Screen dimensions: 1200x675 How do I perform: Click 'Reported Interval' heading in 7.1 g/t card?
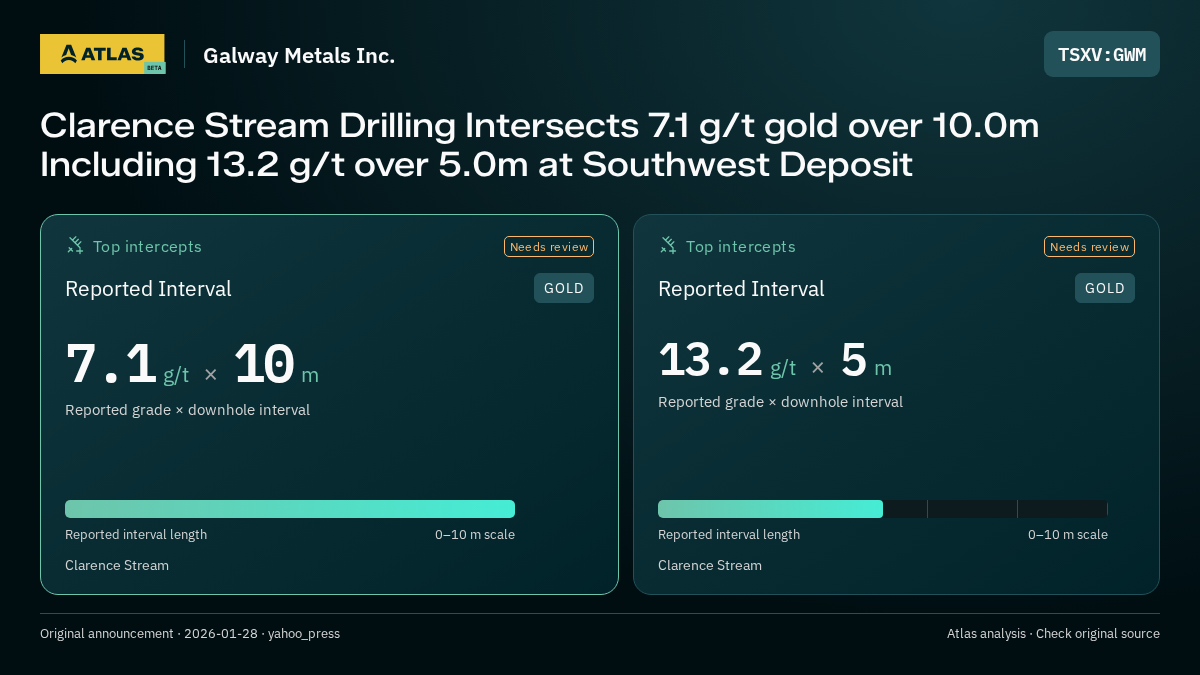[x=148, y=289]
